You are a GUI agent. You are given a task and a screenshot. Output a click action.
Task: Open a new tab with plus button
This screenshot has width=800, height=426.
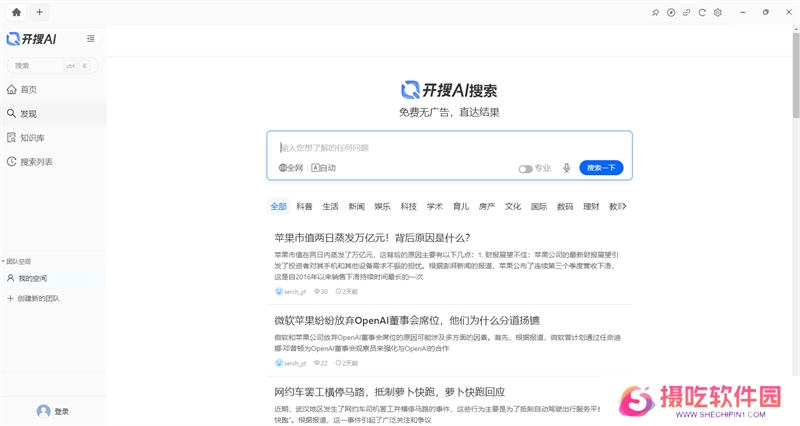[x=39, y=12]
